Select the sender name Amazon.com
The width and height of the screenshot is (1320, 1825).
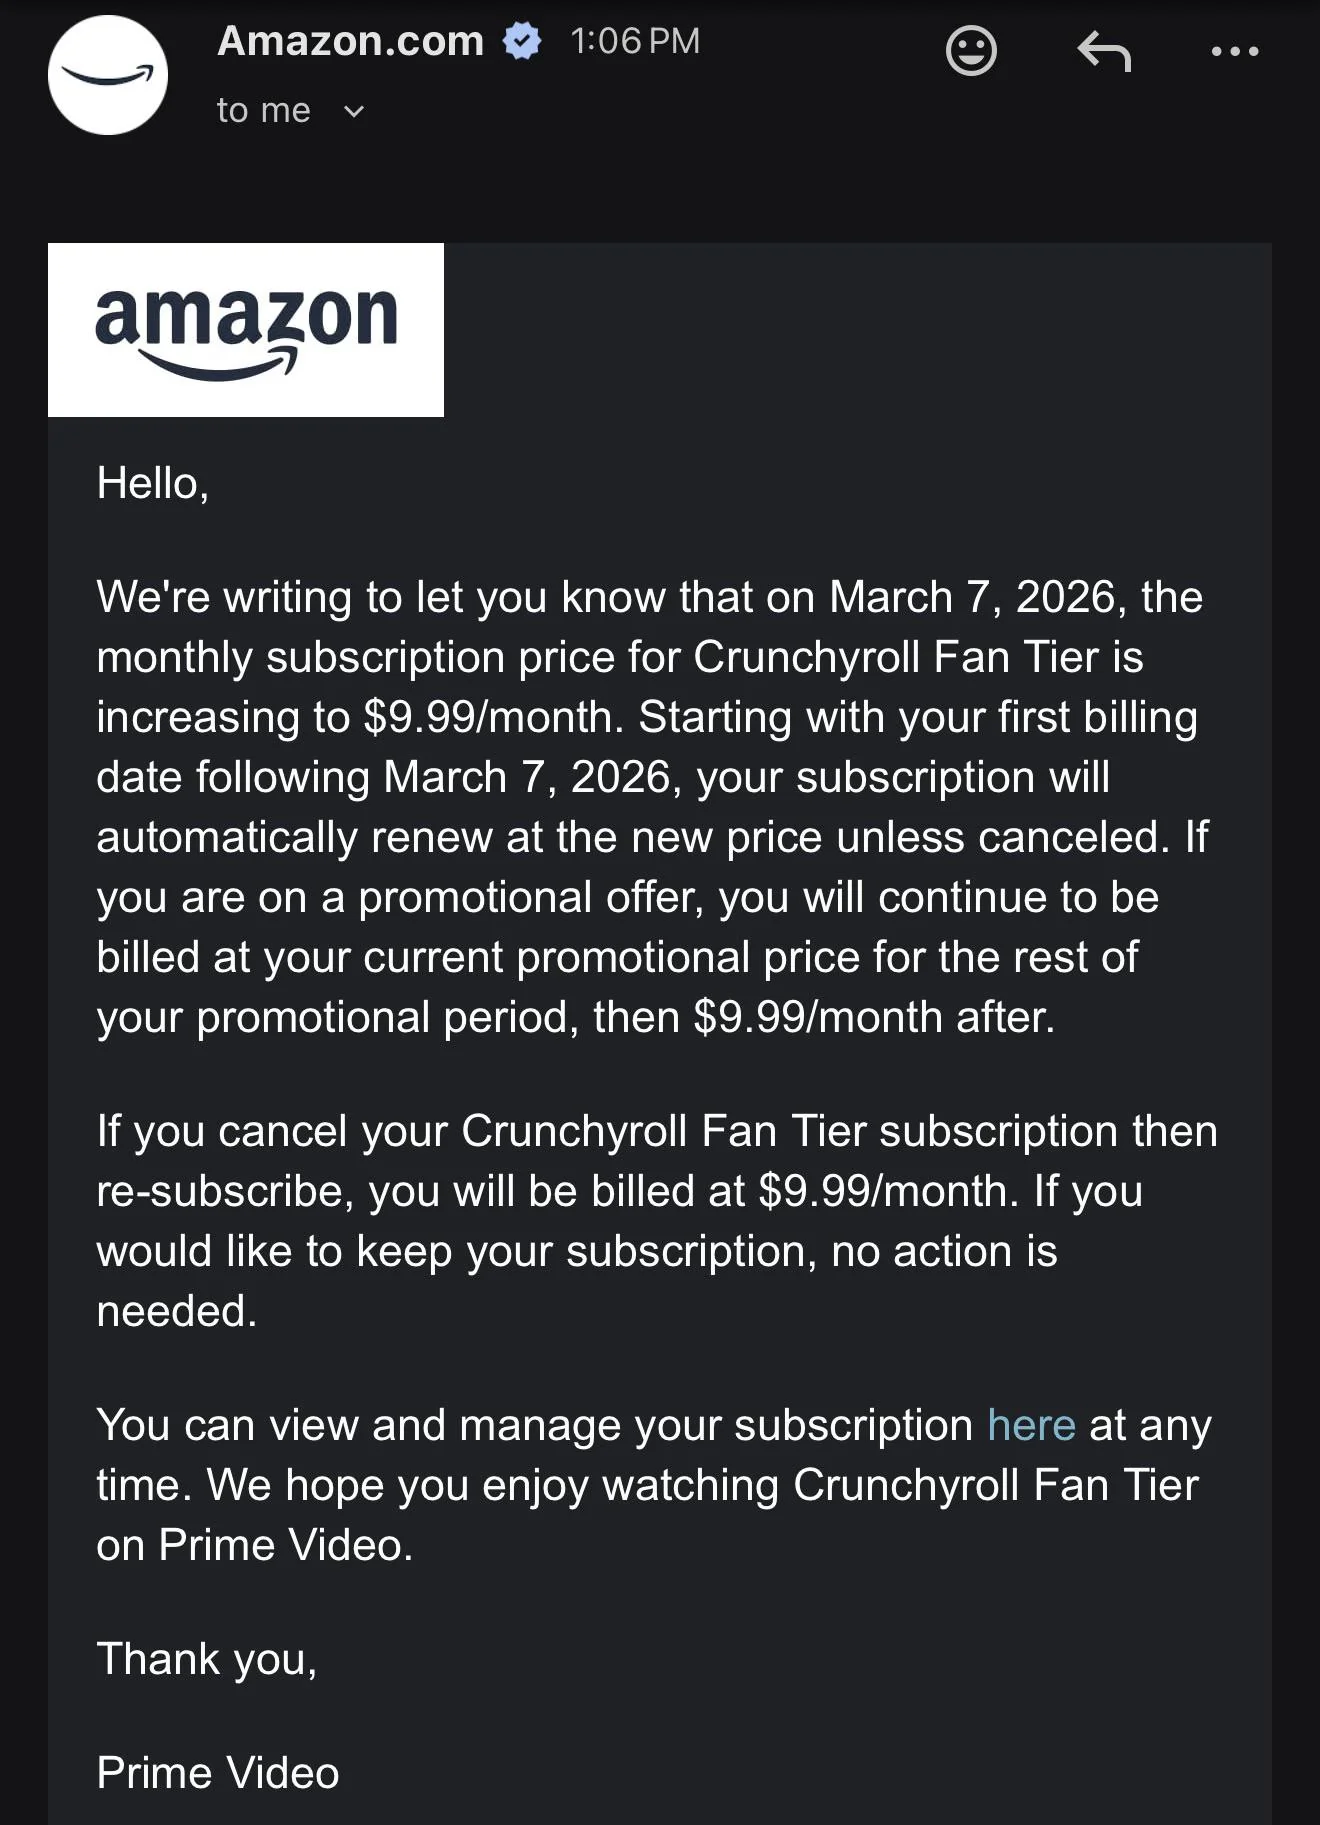tap(348, 42)
